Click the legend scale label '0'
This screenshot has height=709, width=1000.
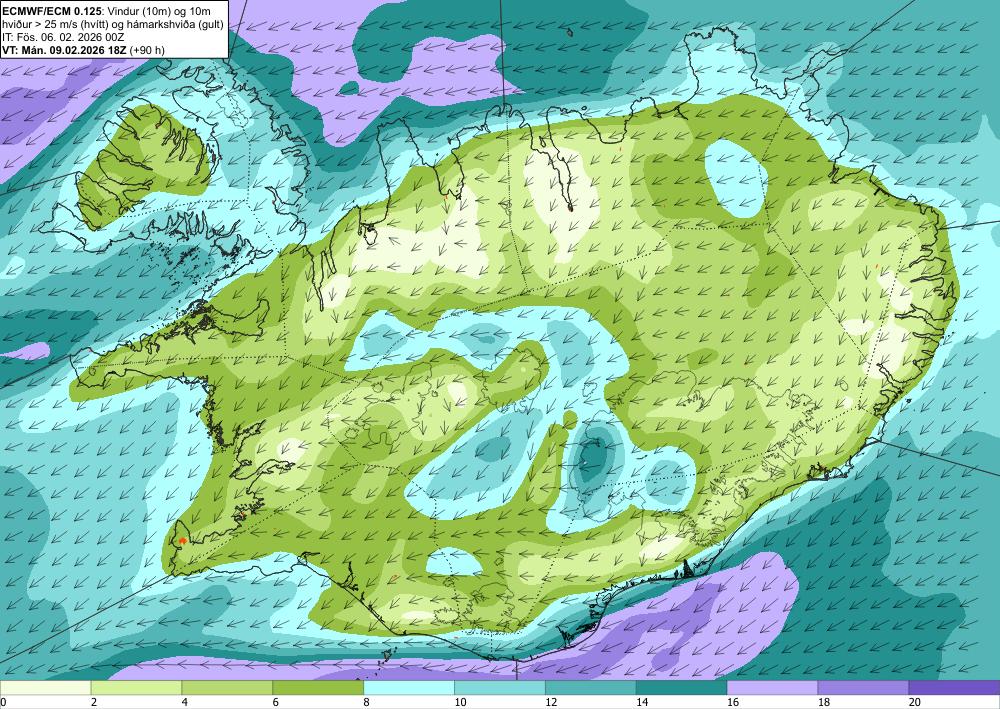click(3, 703)
